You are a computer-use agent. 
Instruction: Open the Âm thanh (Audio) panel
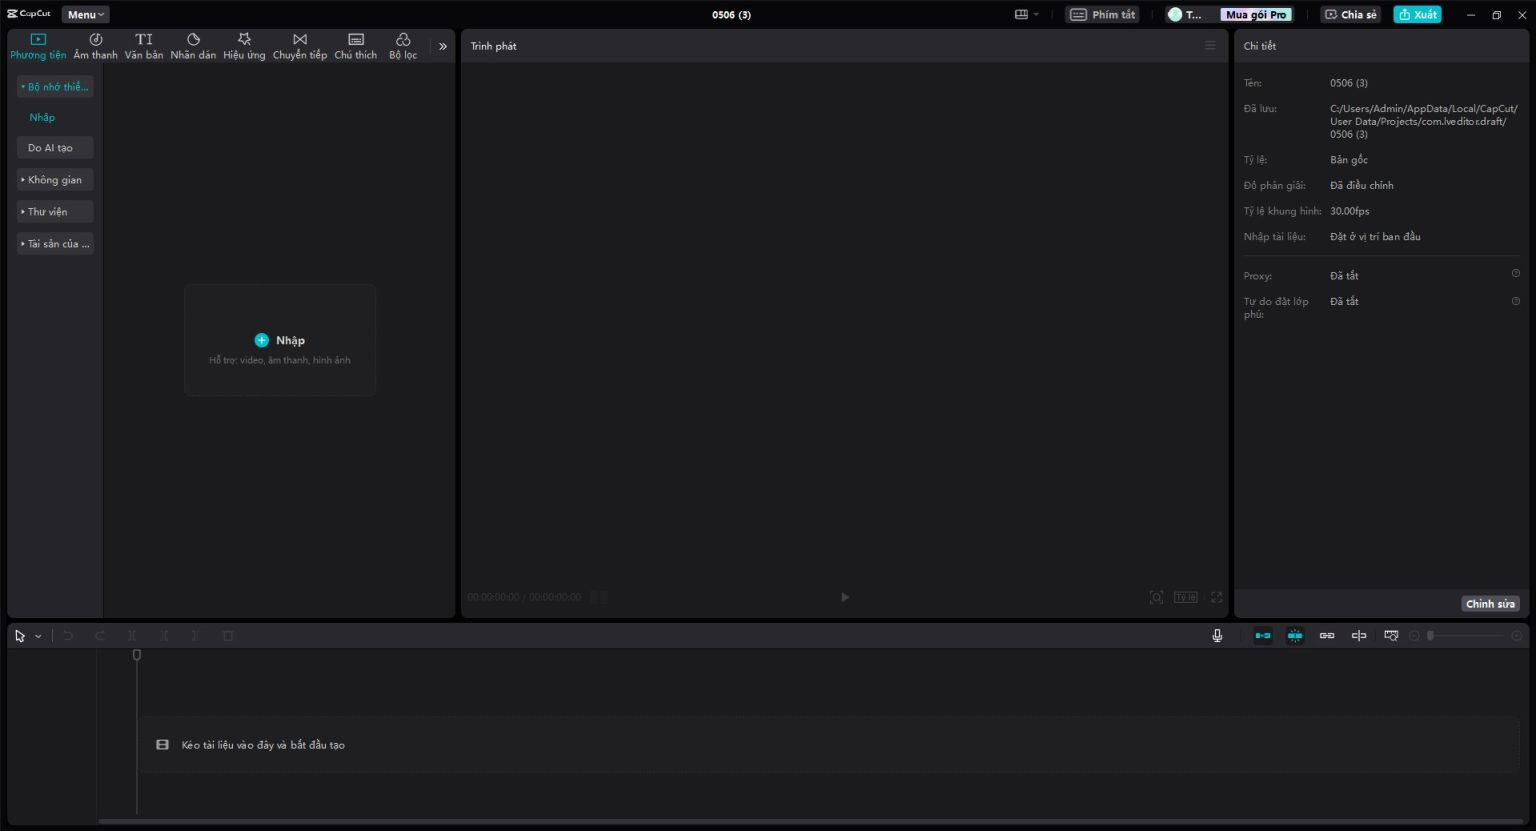95,45
